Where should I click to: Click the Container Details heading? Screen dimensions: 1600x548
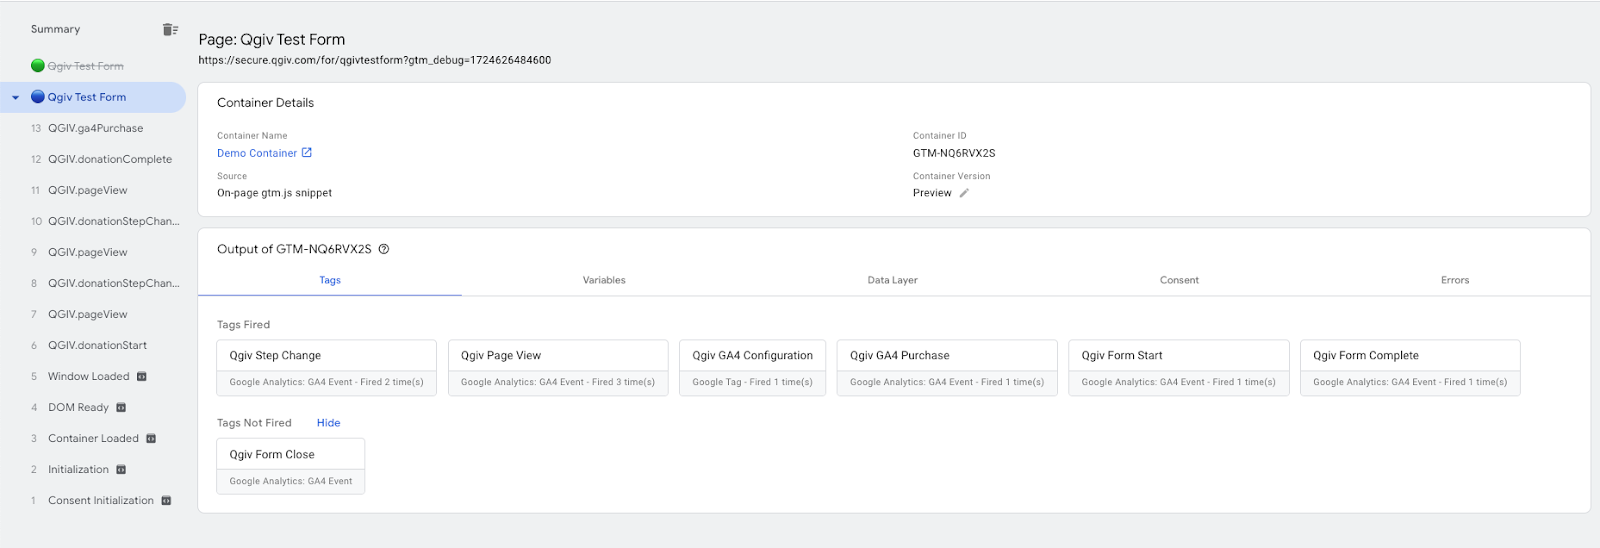point(265,102)
